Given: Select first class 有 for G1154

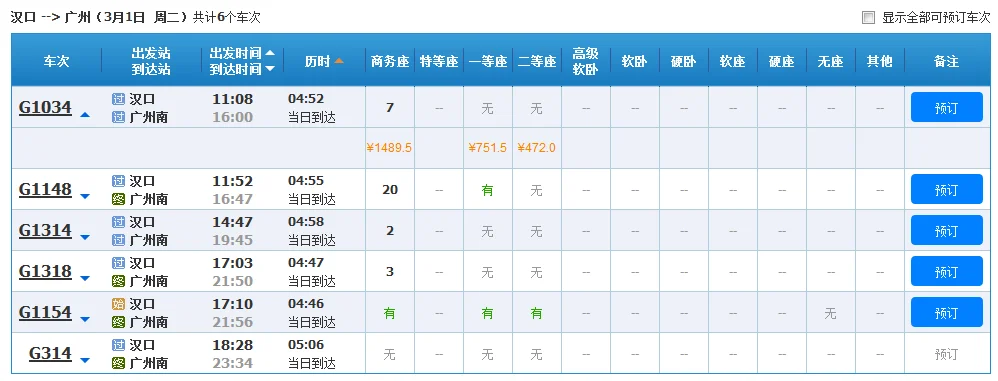Looking at the screenshot, I should tap(488, 313).
